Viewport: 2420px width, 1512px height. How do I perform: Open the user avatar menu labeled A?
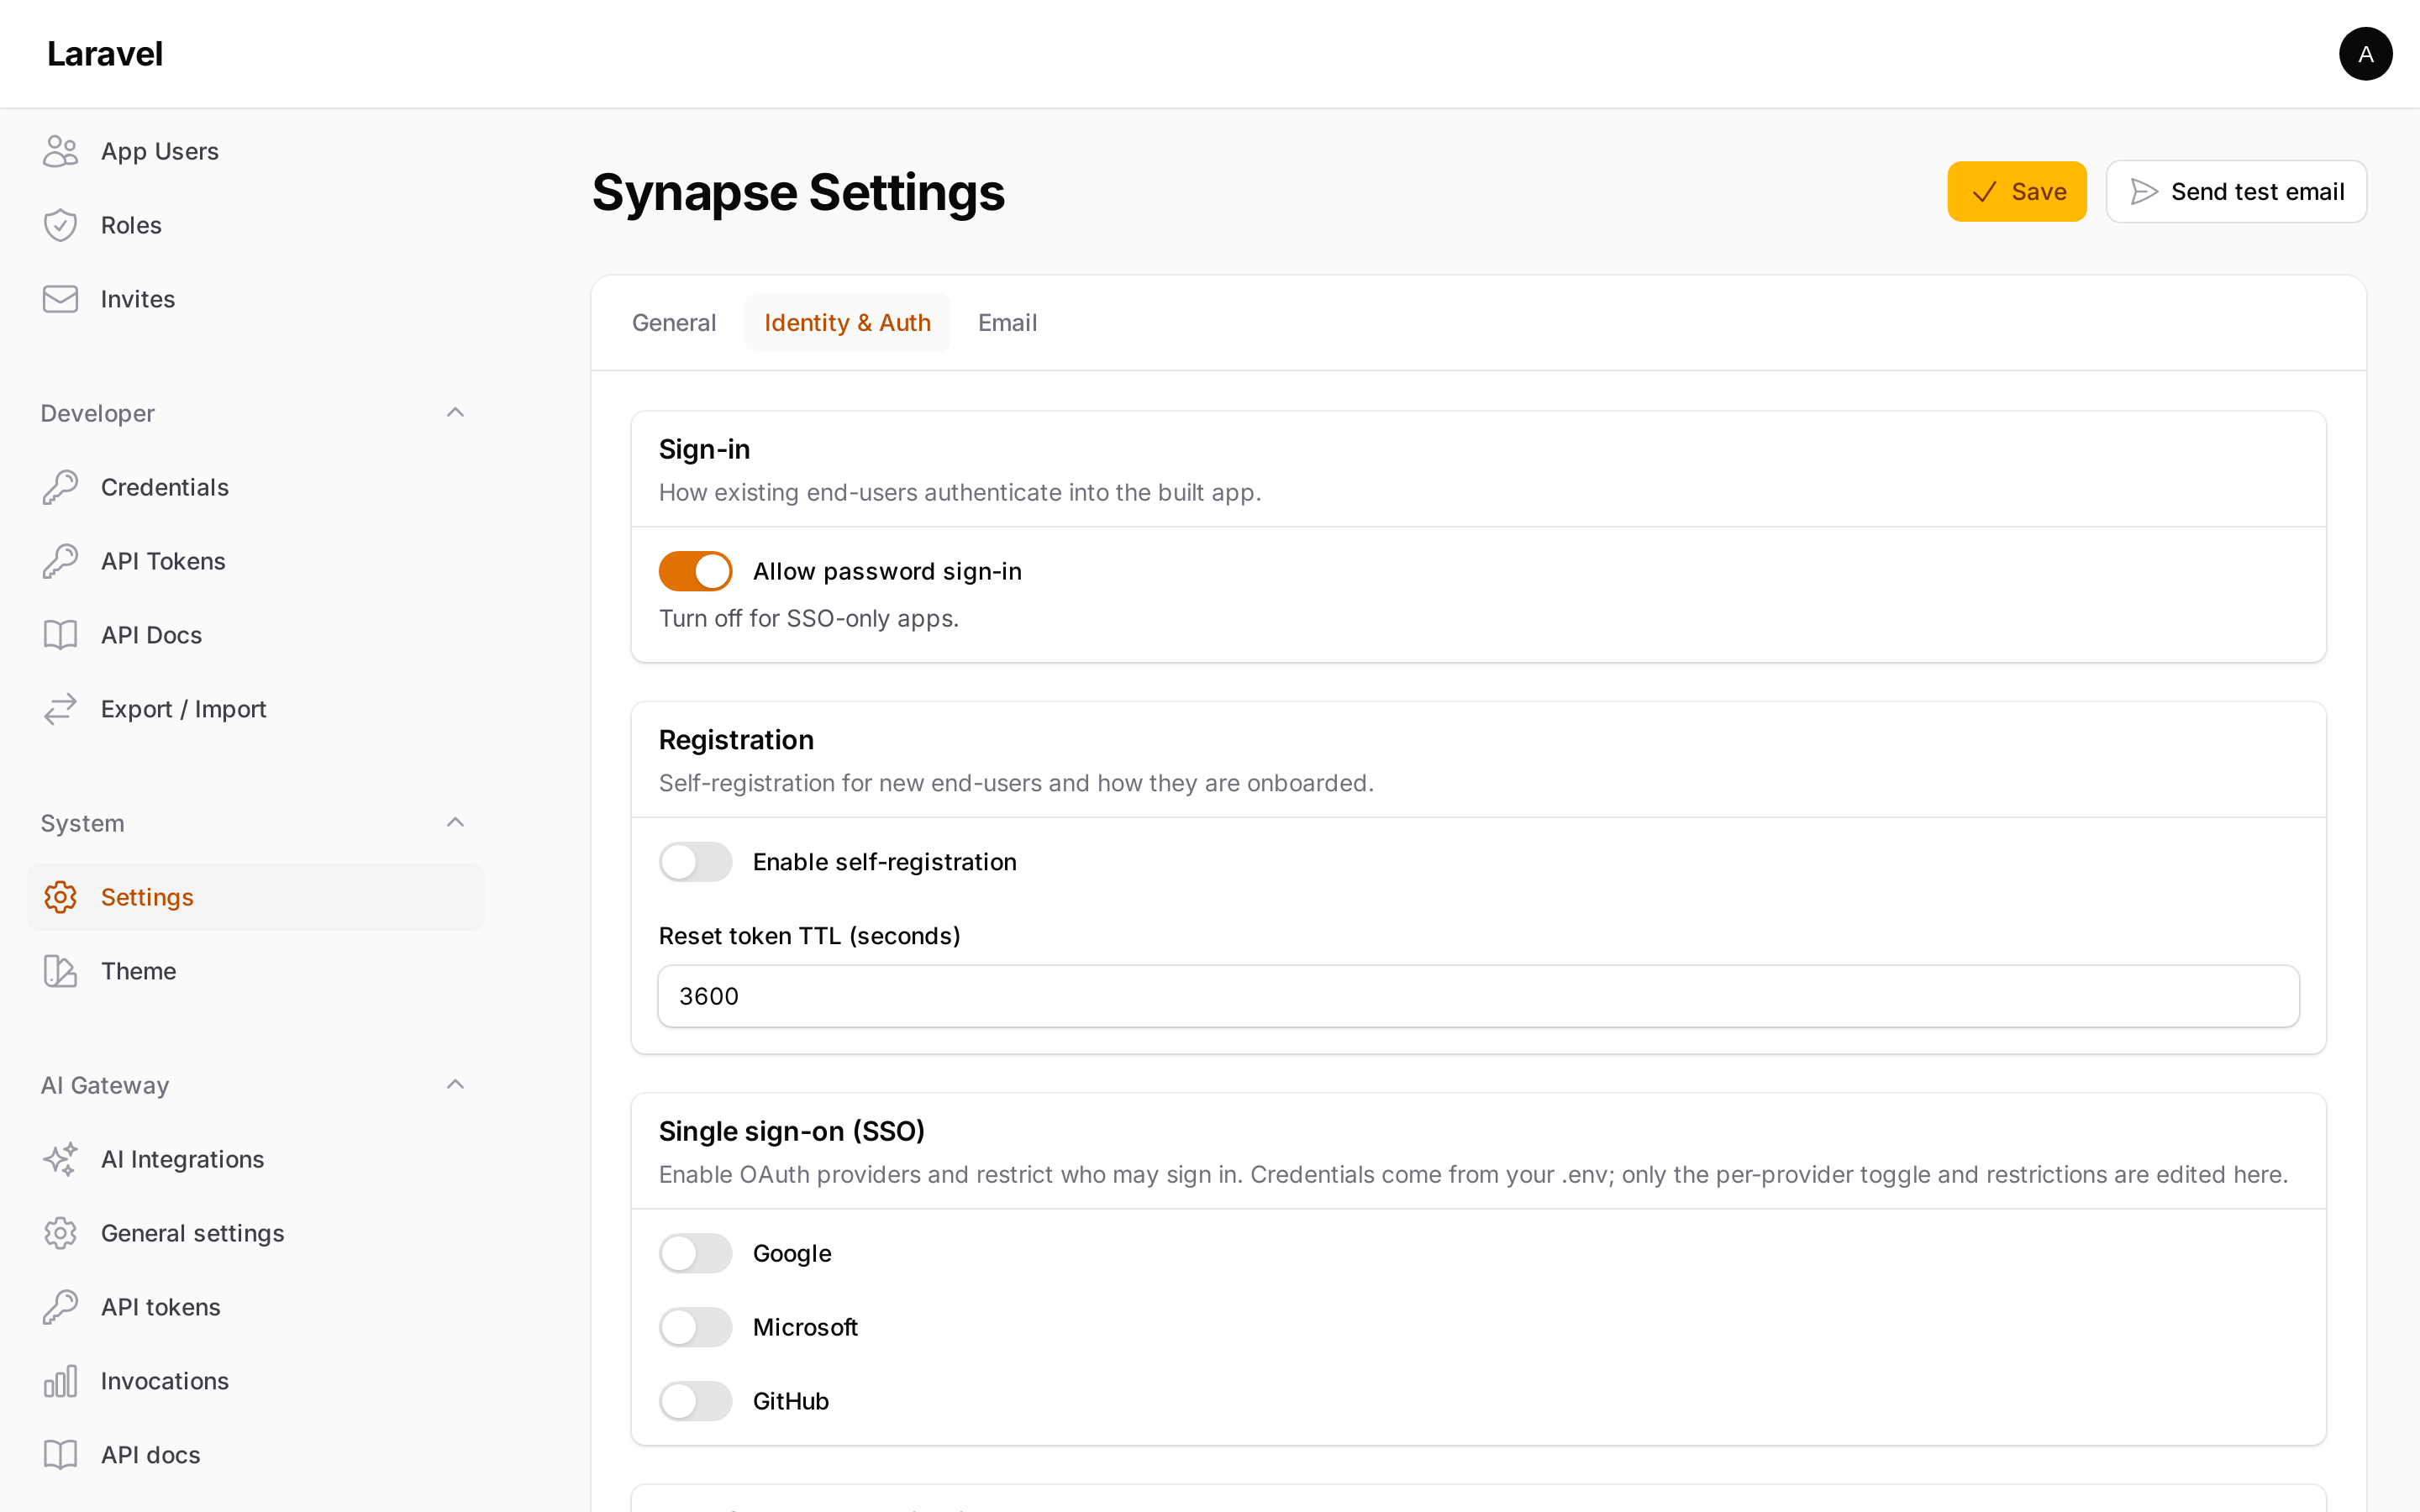2365,54
